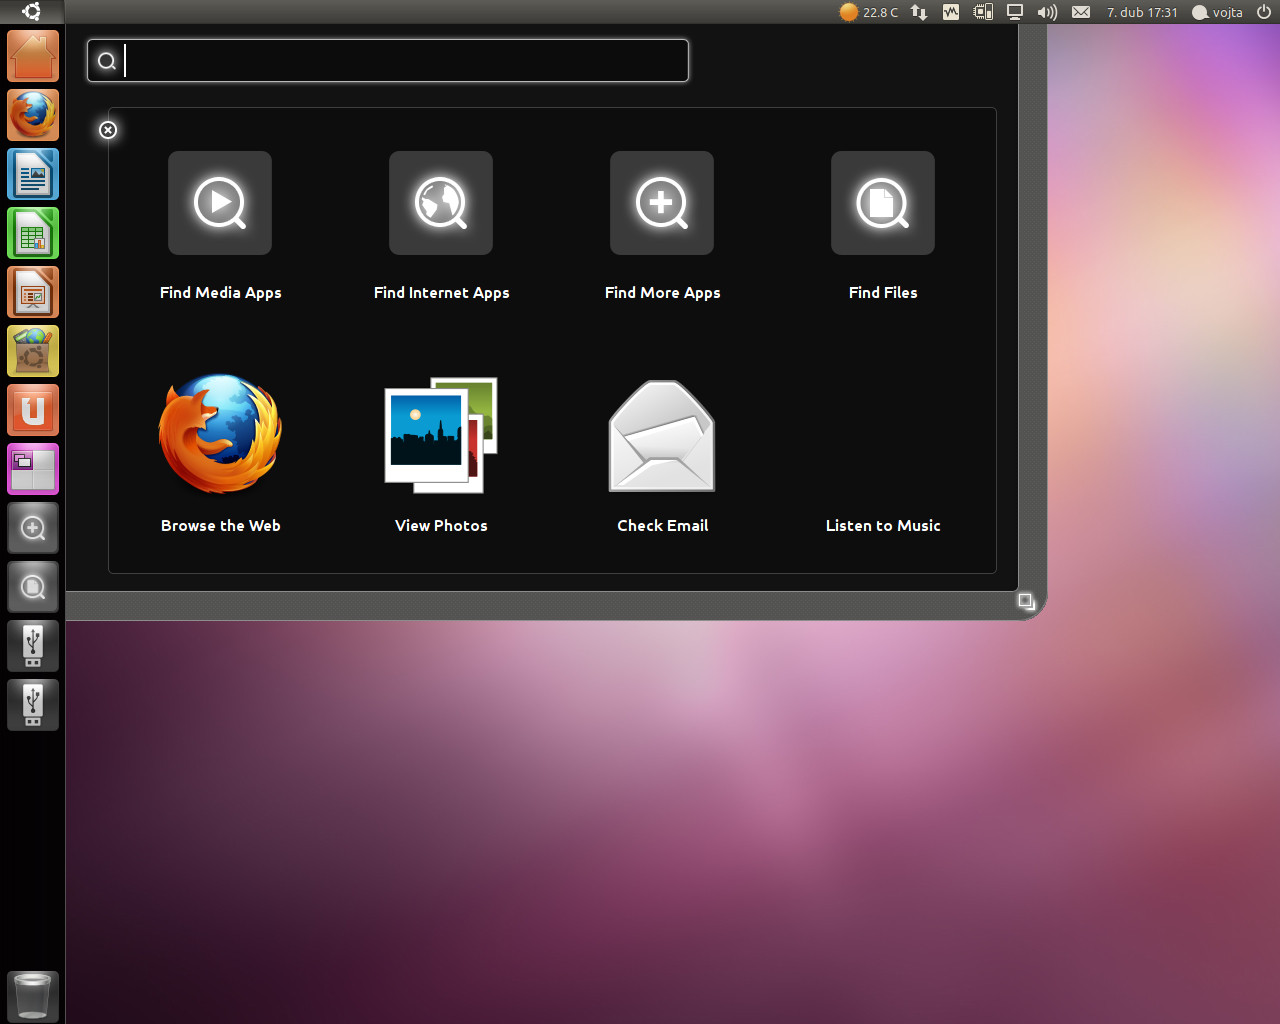Open LibreOffice Calc spreadsheet in the launcher

point(33,233)
